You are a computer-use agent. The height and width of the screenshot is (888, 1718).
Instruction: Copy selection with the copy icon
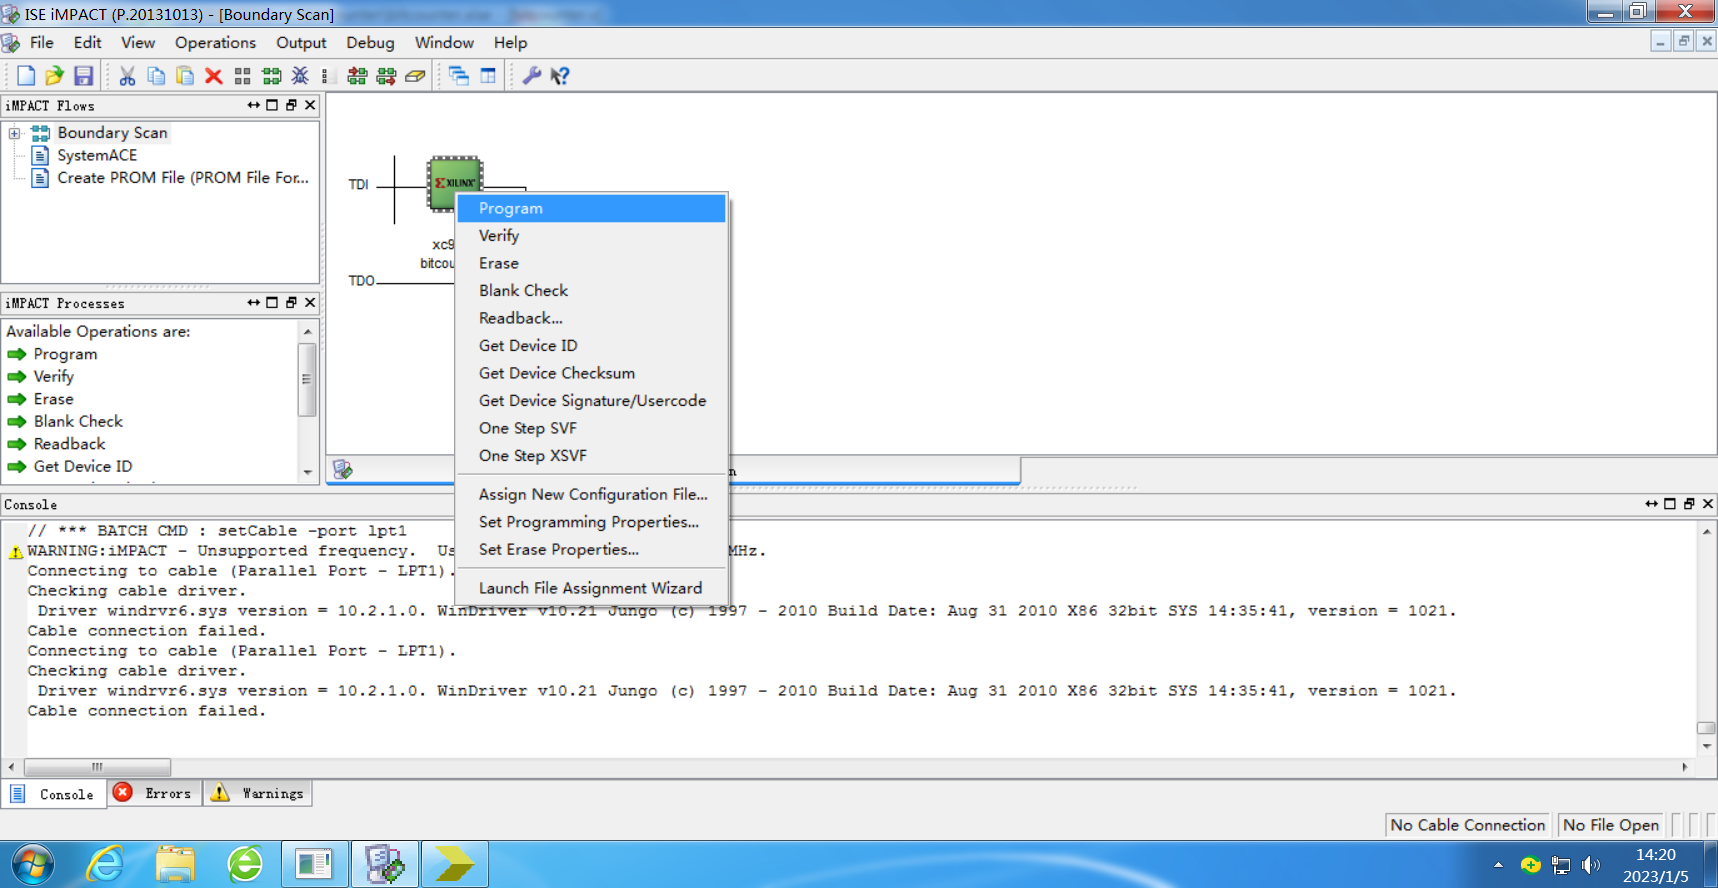pyautogui.click(x=156, y=76)
